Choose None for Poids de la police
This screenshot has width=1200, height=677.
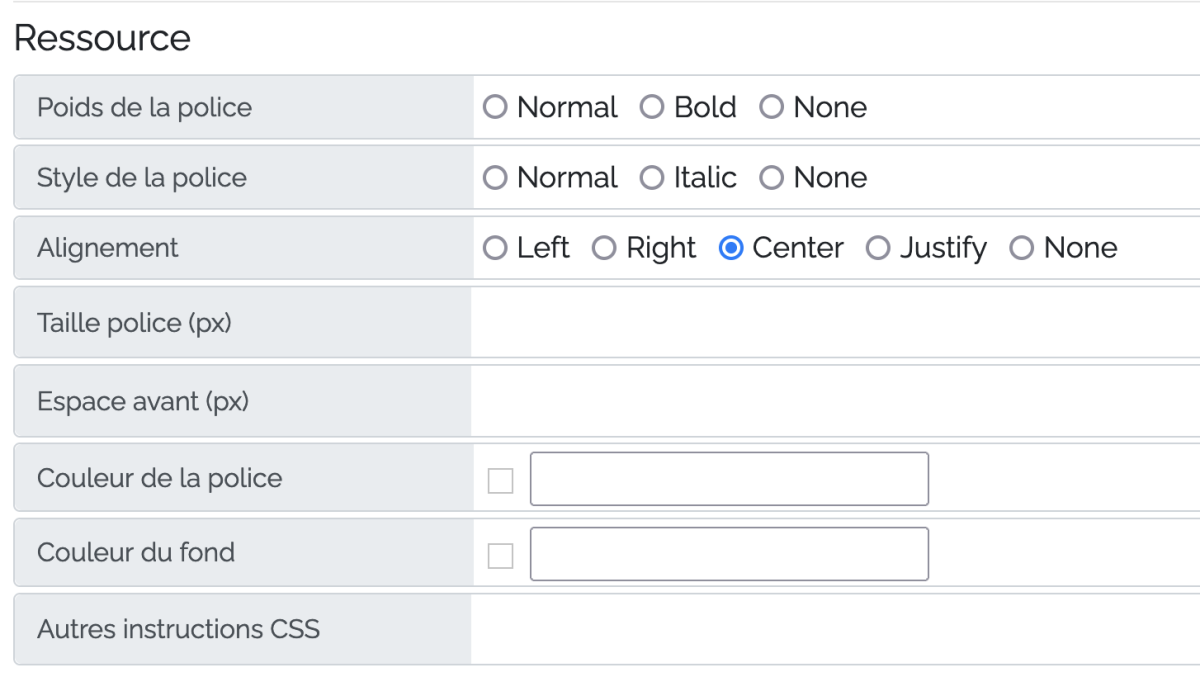[x=771, y=107]
